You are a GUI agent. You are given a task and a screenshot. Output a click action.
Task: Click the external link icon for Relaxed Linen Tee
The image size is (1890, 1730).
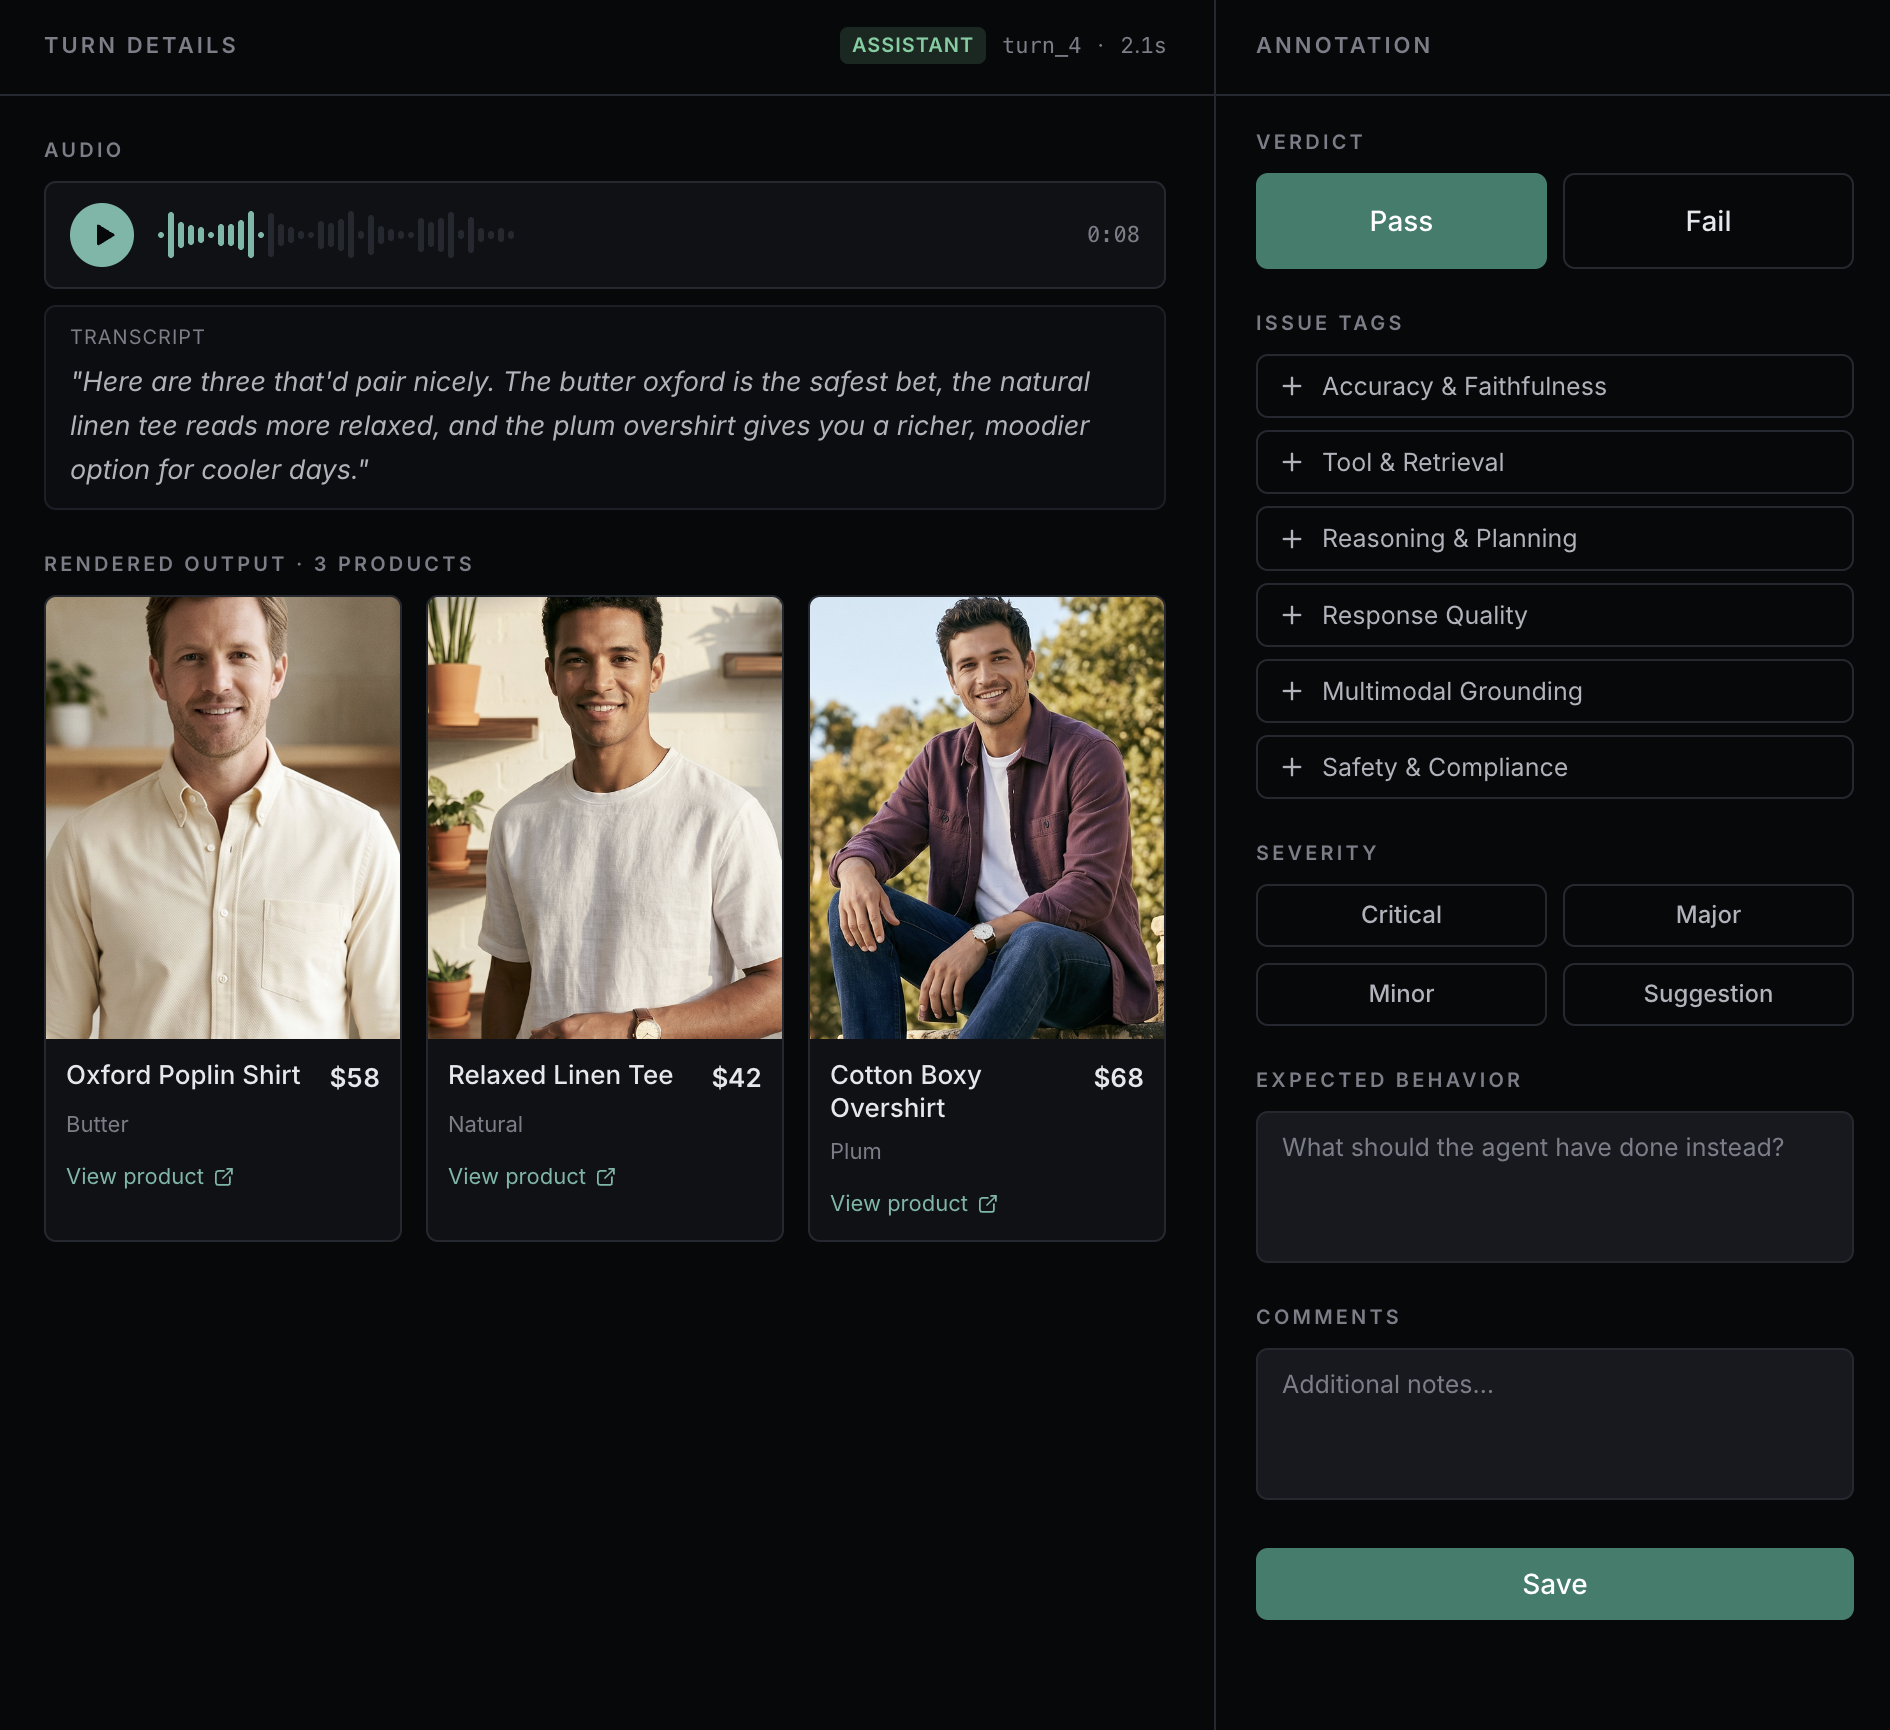tap(606, 1177)
